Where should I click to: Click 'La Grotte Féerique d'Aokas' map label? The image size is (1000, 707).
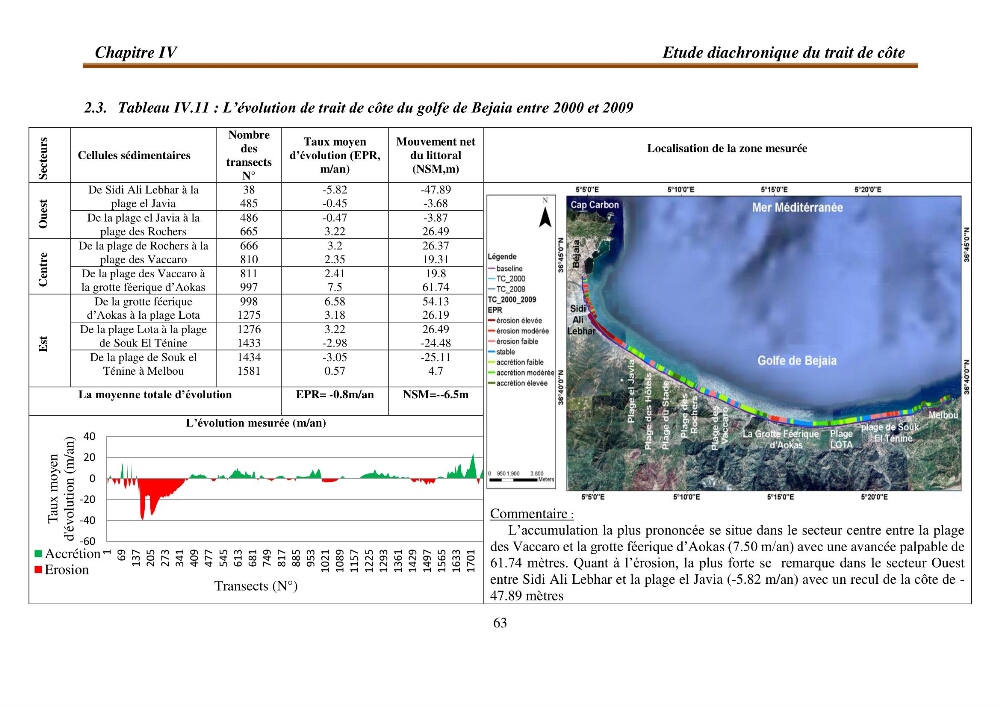[x=781, y=439]
